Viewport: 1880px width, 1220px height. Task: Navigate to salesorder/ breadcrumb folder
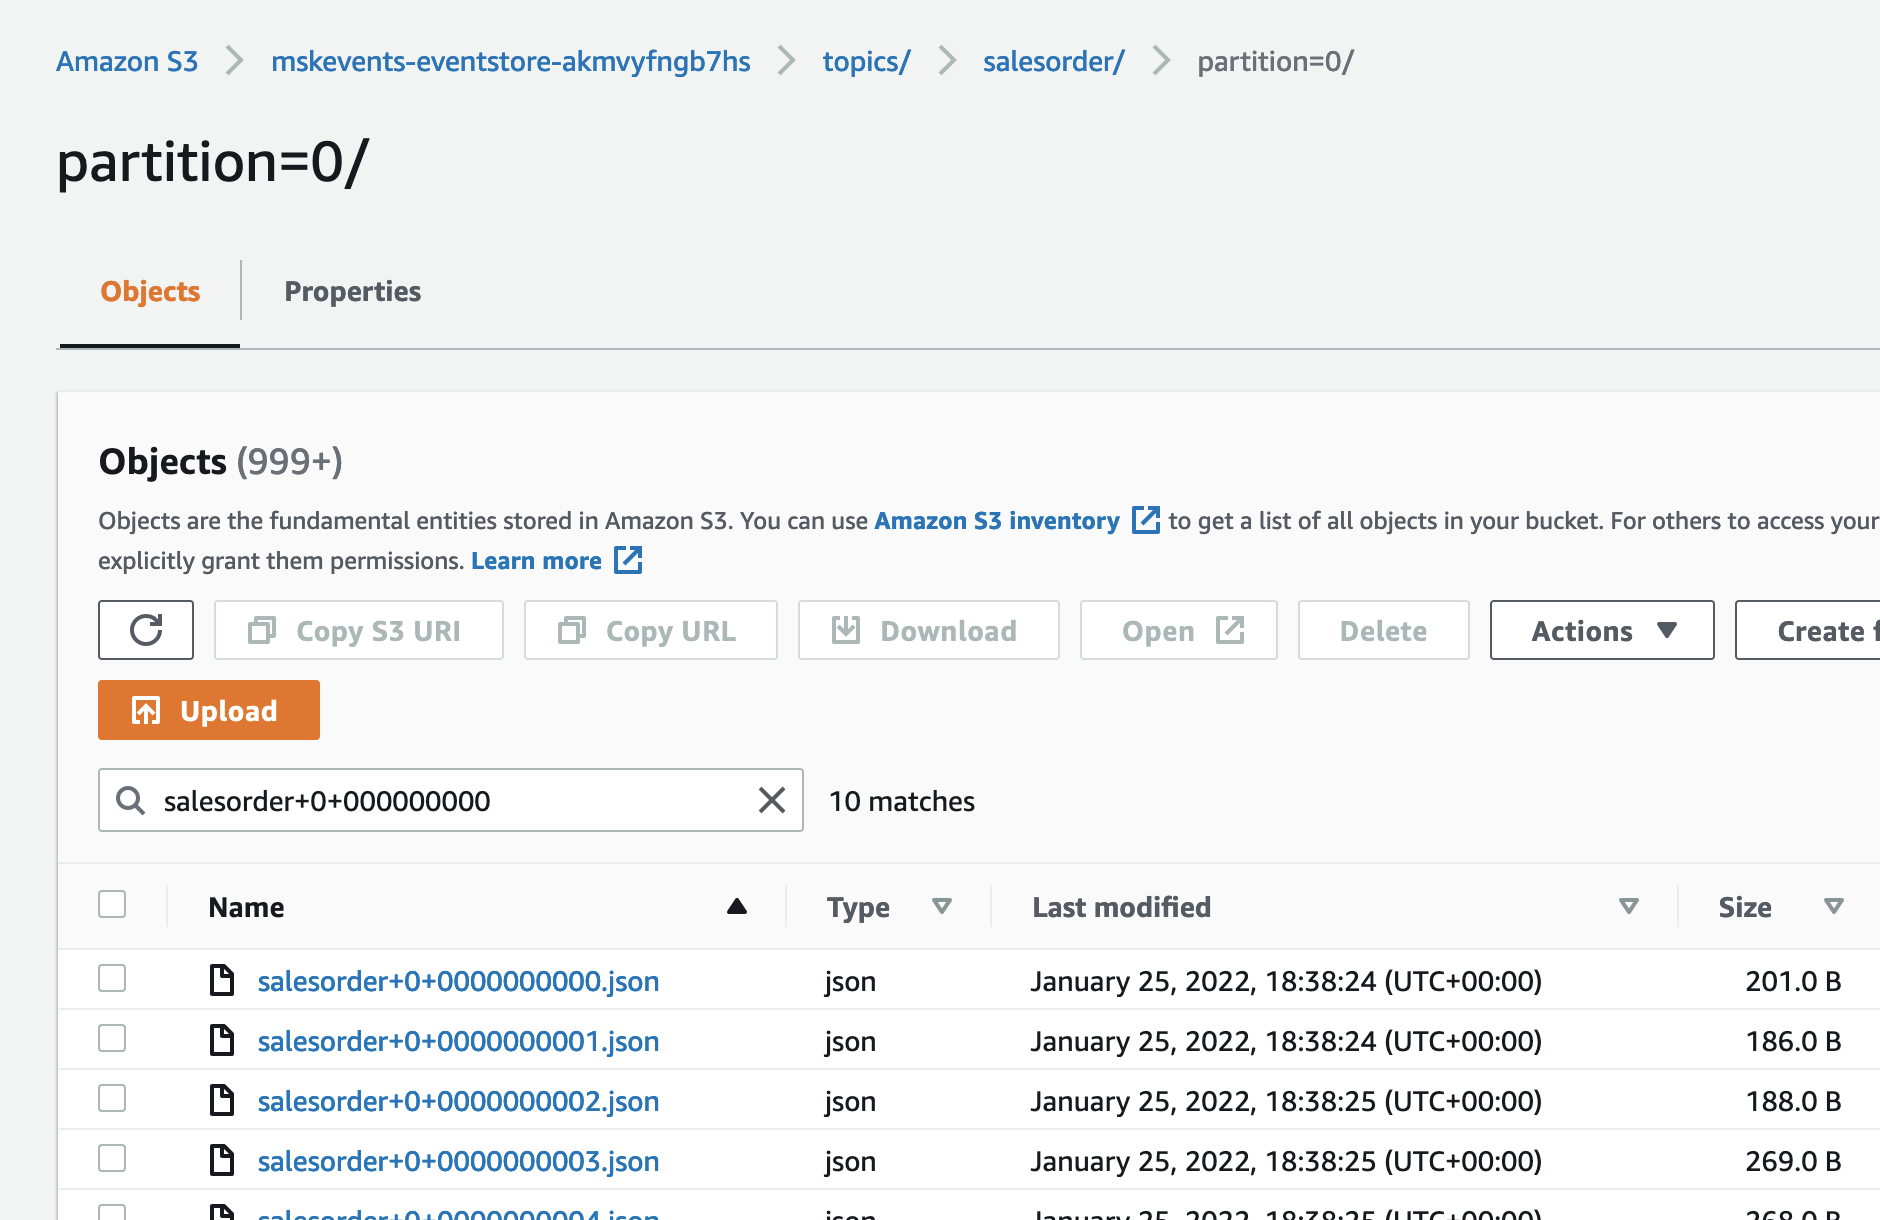tap(1053, 61)
